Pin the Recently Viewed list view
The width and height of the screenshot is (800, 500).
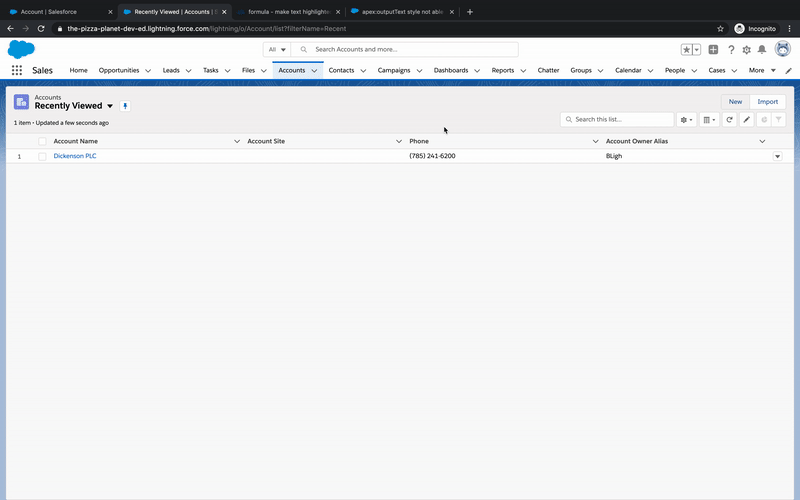coord(125,106)
